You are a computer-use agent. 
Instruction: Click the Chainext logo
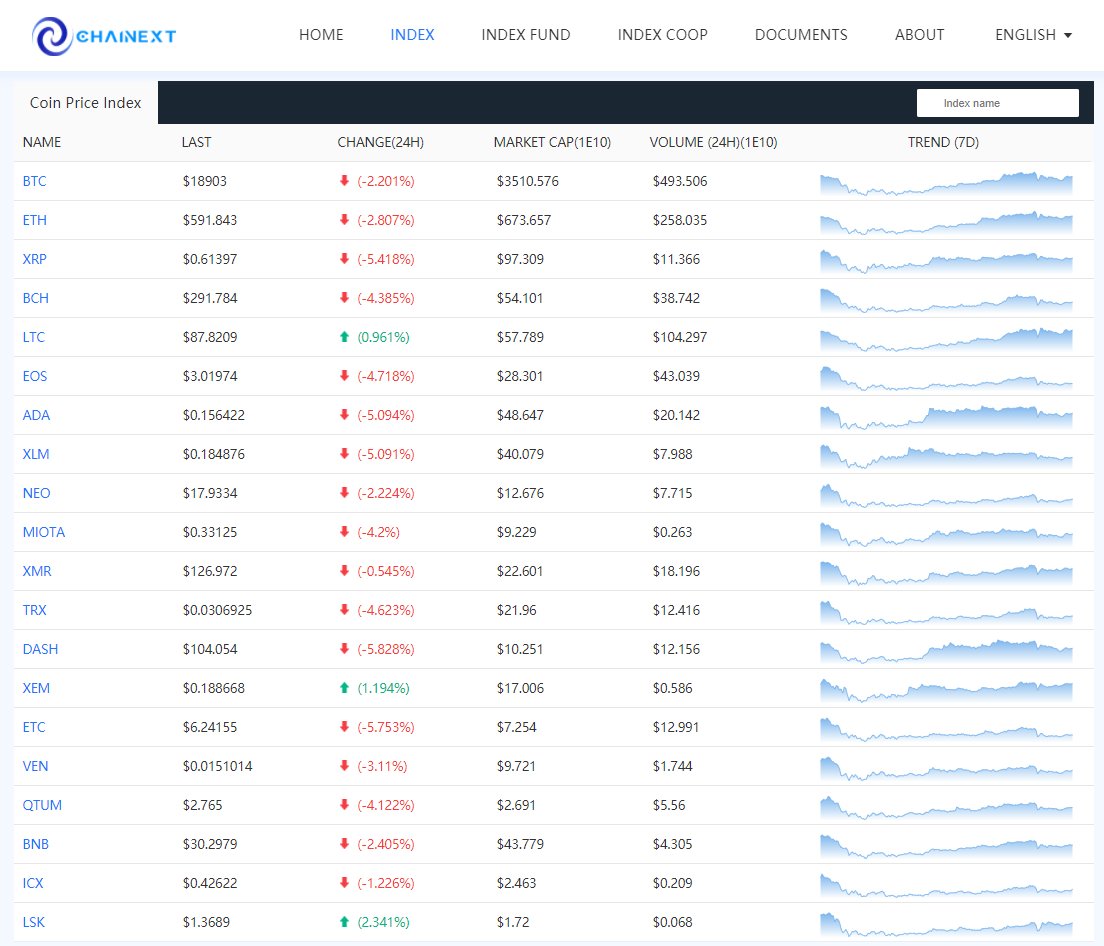[x=104, y=36]
